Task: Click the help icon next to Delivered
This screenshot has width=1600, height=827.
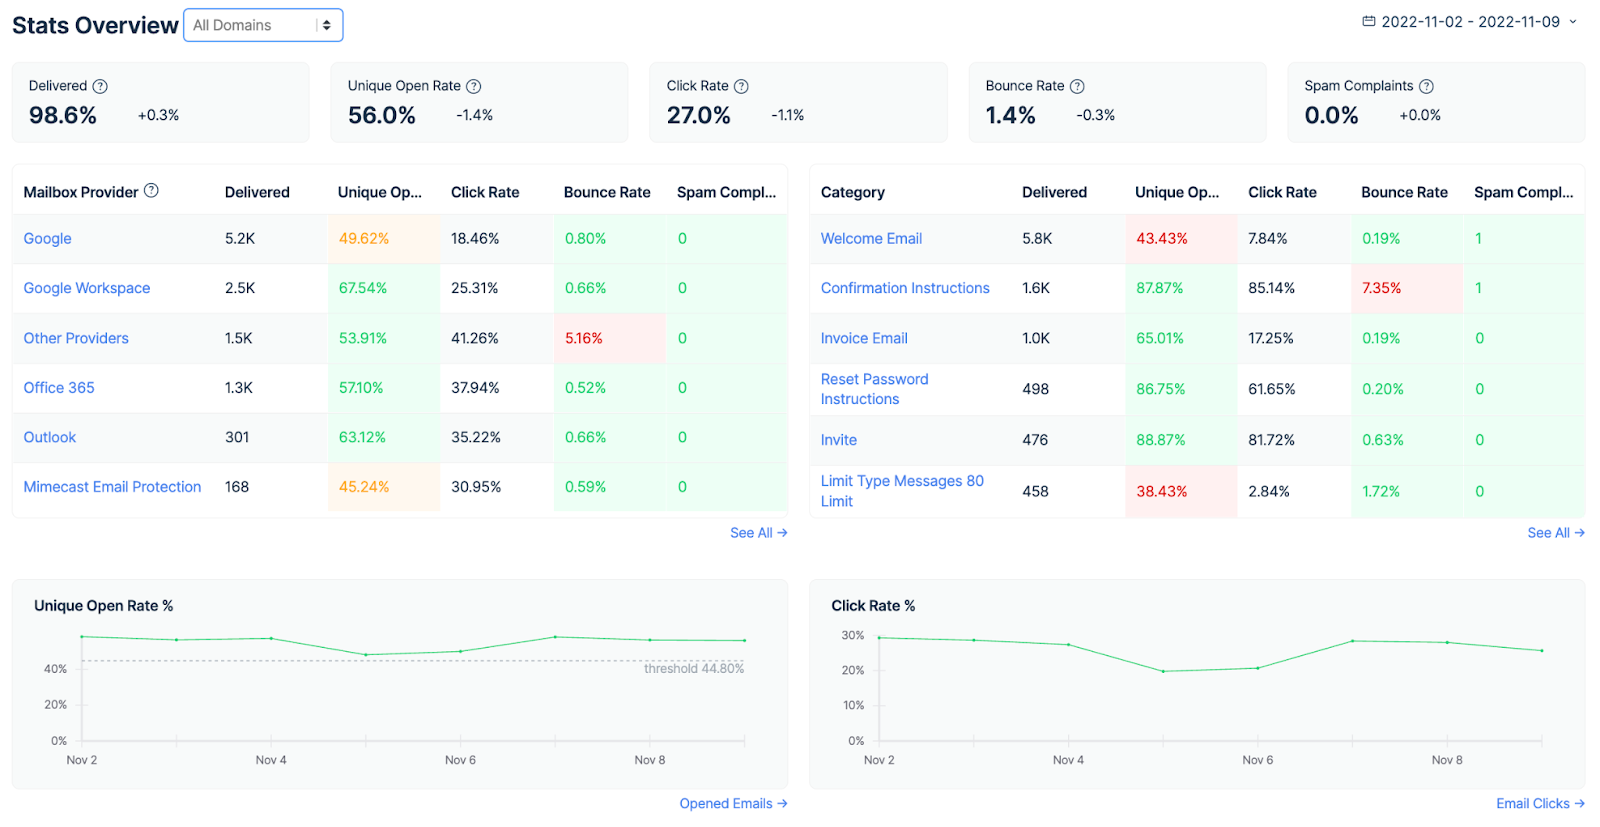Action: pos(100,87)
